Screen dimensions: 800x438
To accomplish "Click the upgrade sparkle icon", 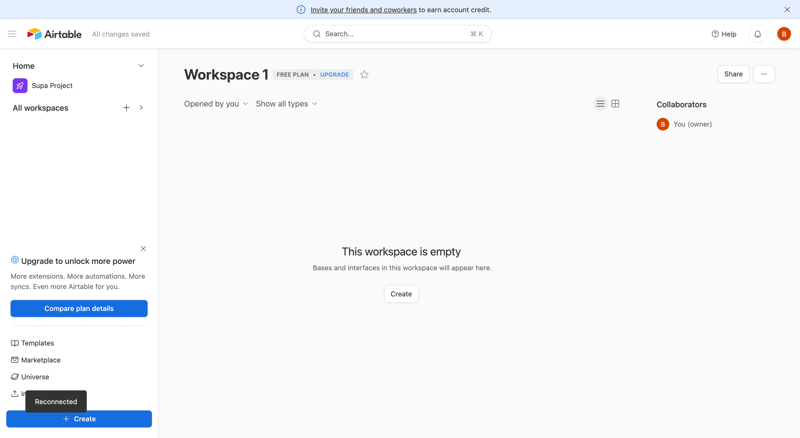I will coord(15,260).
